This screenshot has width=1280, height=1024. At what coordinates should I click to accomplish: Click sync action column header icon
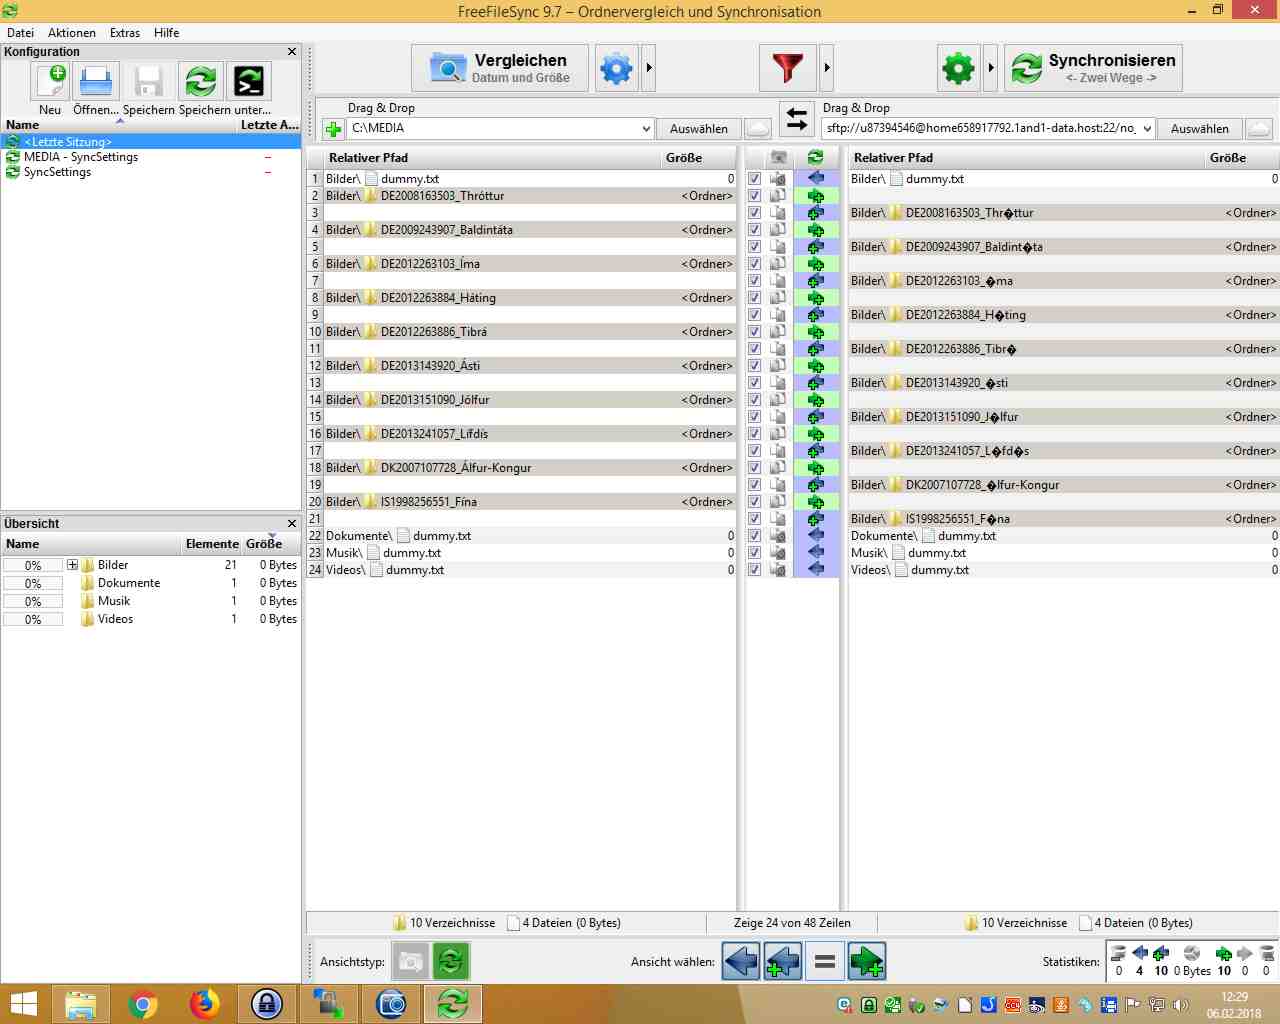[816, 158]
